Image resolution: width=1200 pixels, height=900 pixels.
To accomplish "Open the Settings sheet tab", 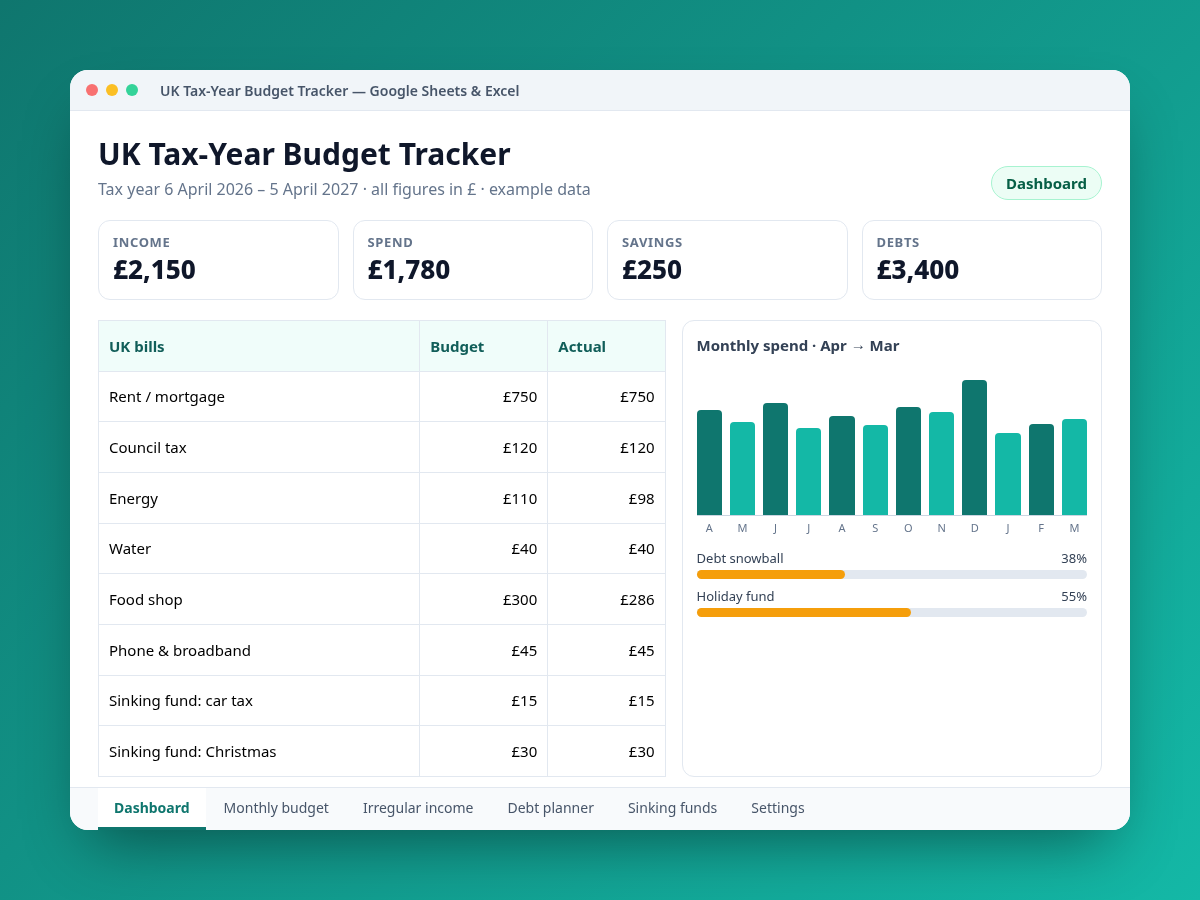I will tap(777, 808).
